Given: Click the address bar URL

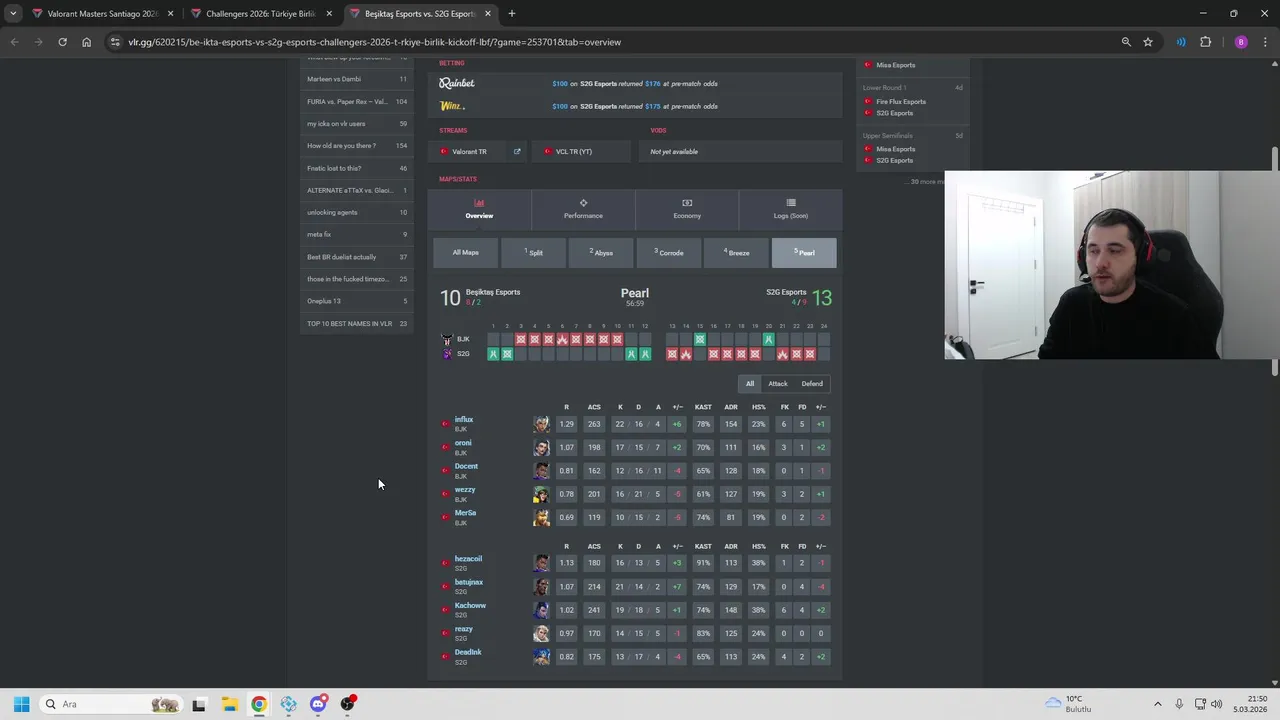Looking at the screenshot, I should click(374, 42).
